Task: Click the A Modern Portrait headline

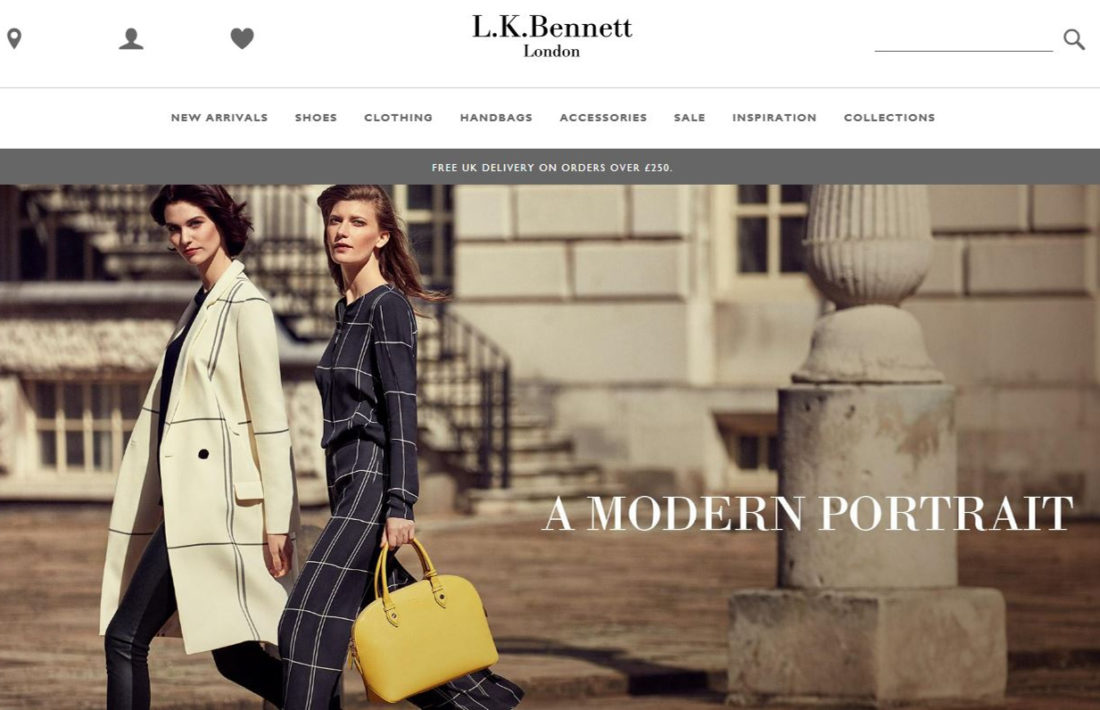Action: coord(807,514)
